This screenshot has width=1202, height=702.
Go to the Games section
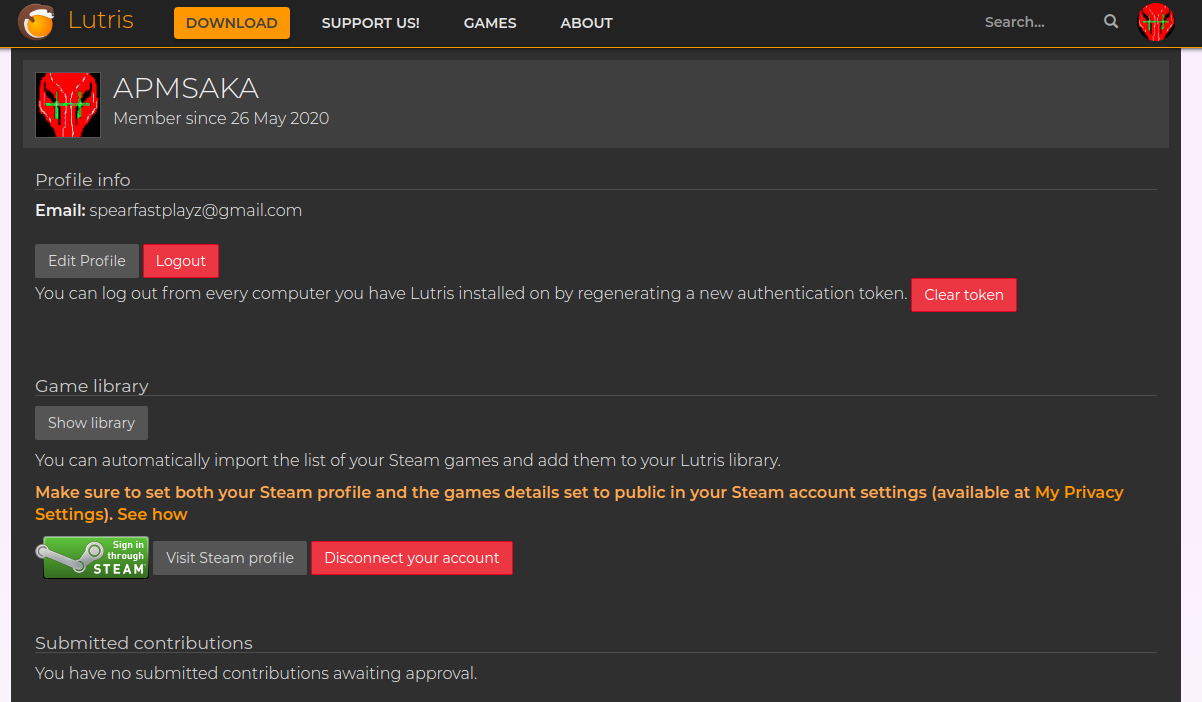[490, 23]
